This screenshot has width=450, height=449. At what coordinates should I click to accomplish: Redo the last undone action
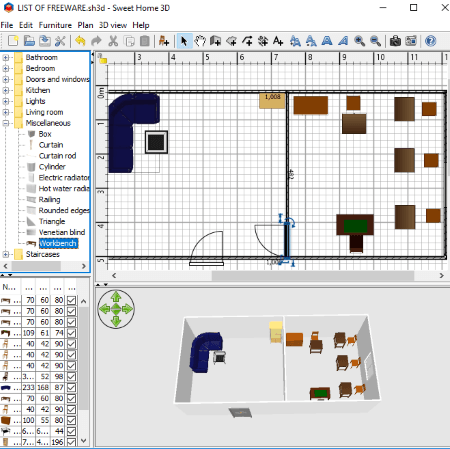96,41
